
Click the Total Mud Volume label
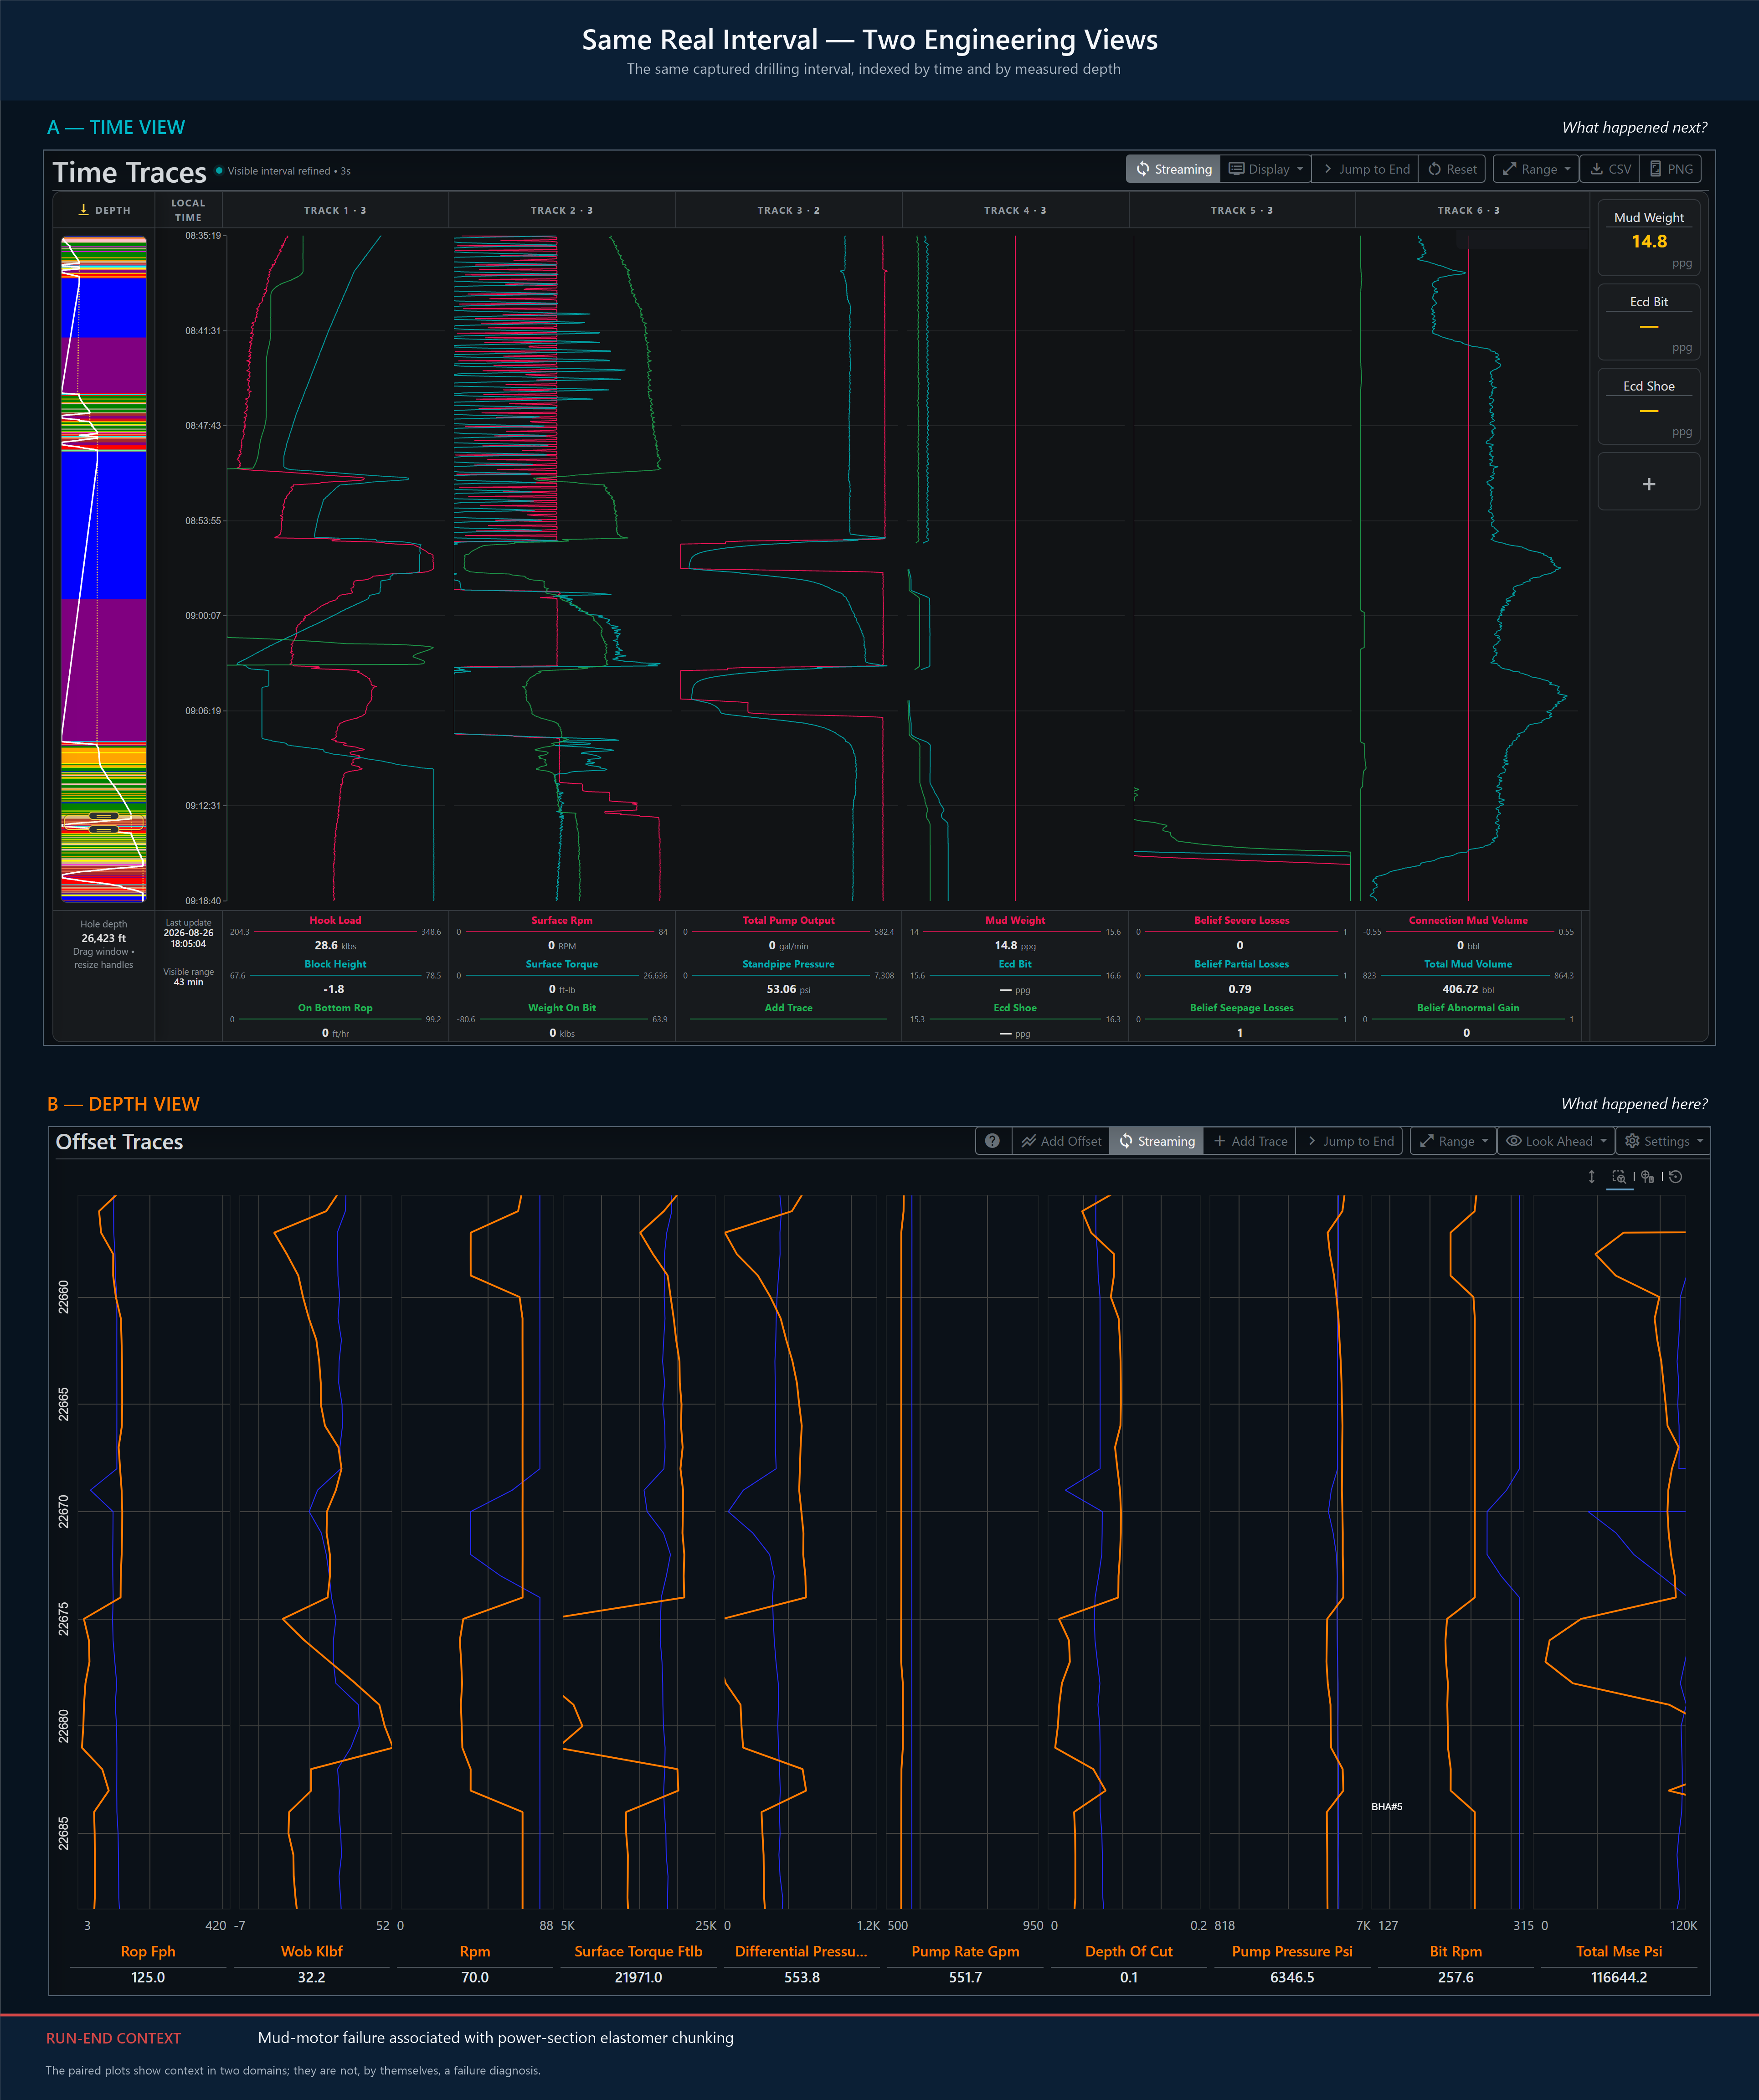1468,964
